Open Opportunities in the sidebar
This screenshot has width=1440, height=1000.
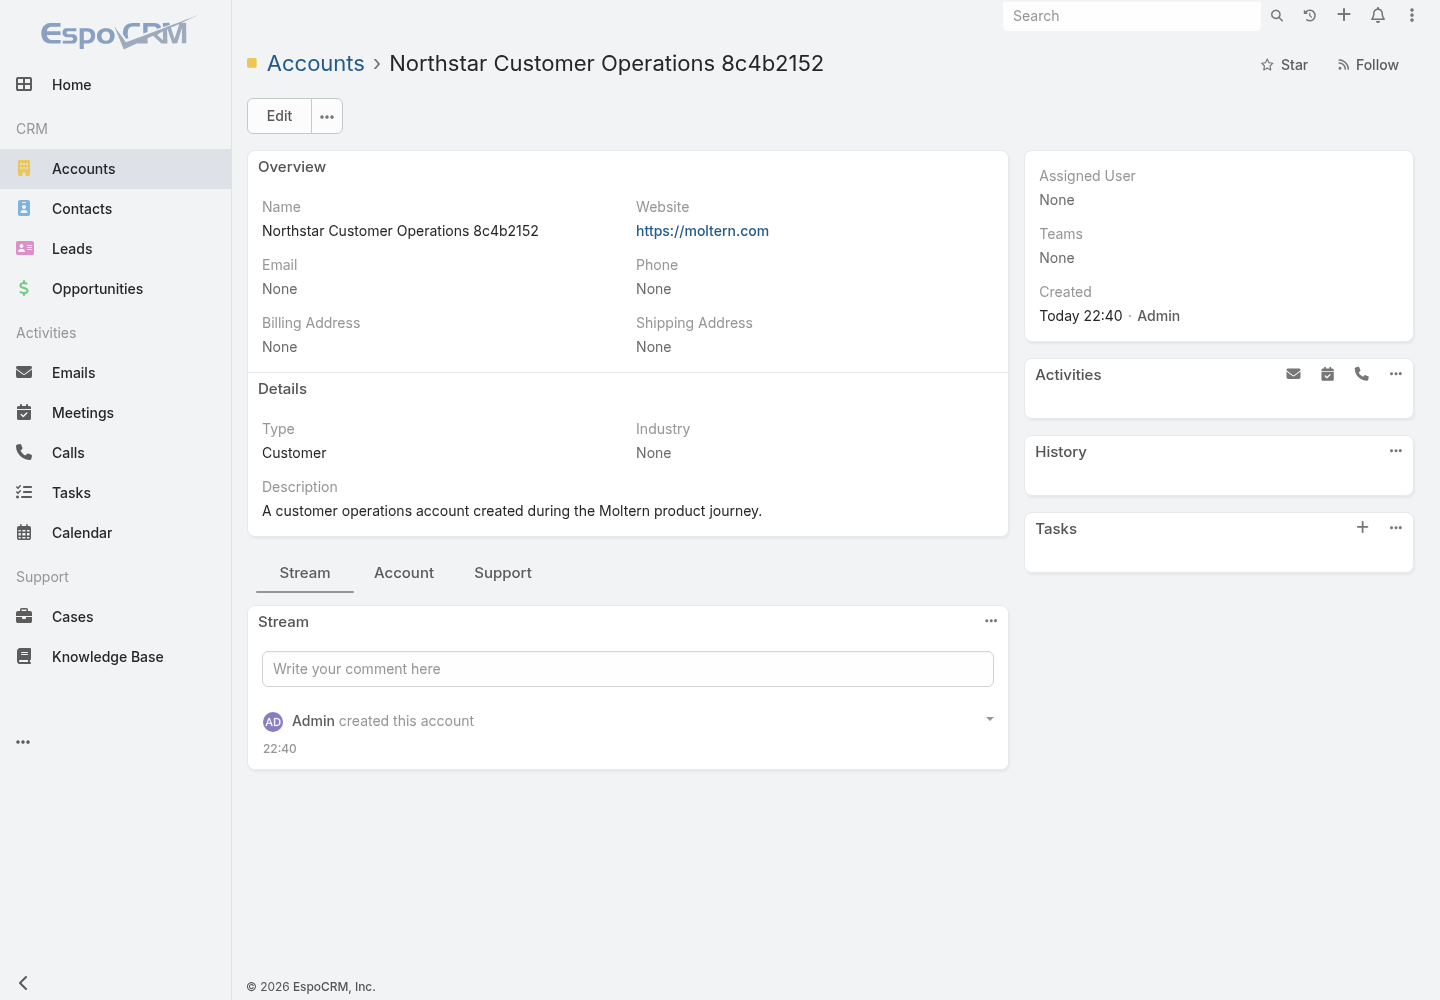click(116, 289)
